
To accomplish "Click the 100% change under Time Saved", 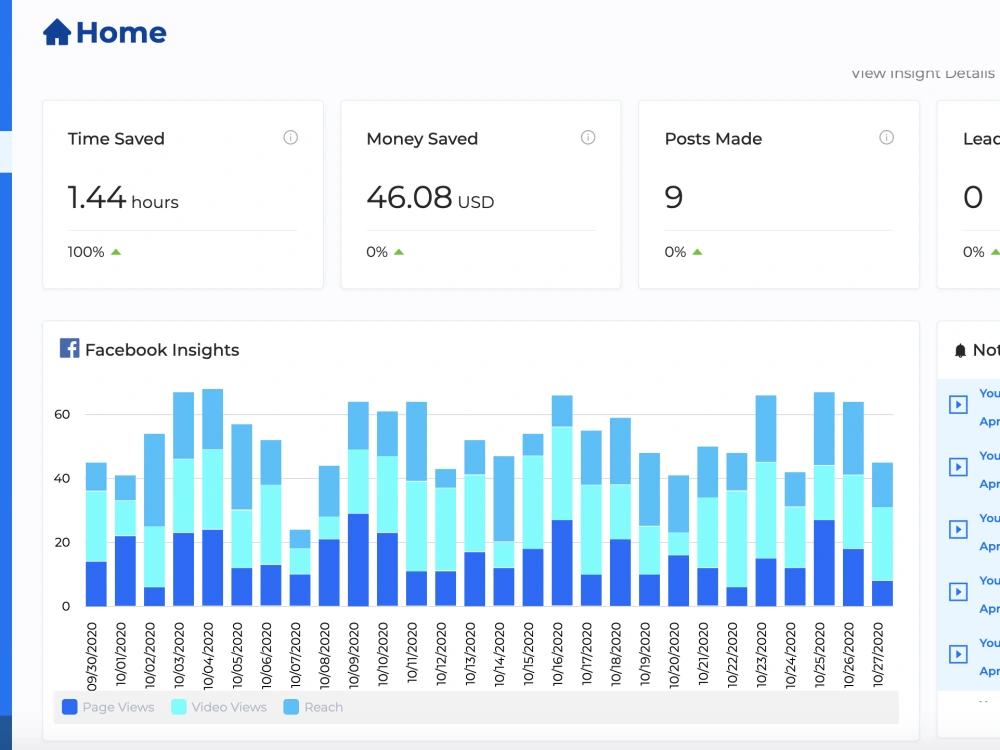I will (86, 252).
